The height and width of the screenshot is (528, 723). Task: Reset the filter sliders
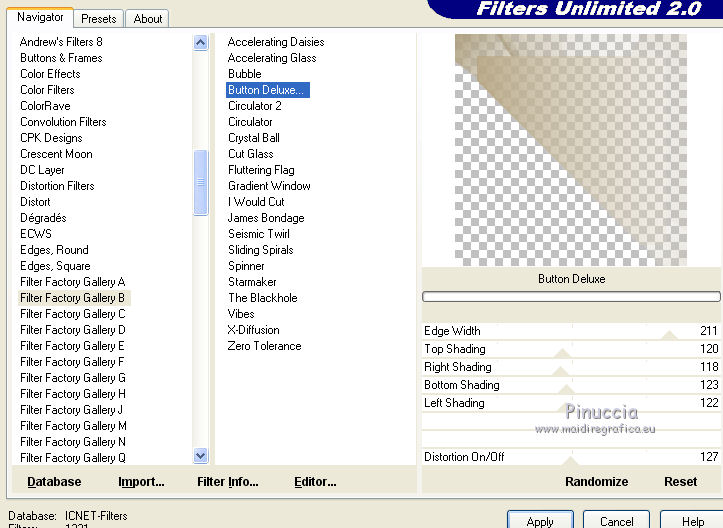pyautogui.click(x=680, y=481)
